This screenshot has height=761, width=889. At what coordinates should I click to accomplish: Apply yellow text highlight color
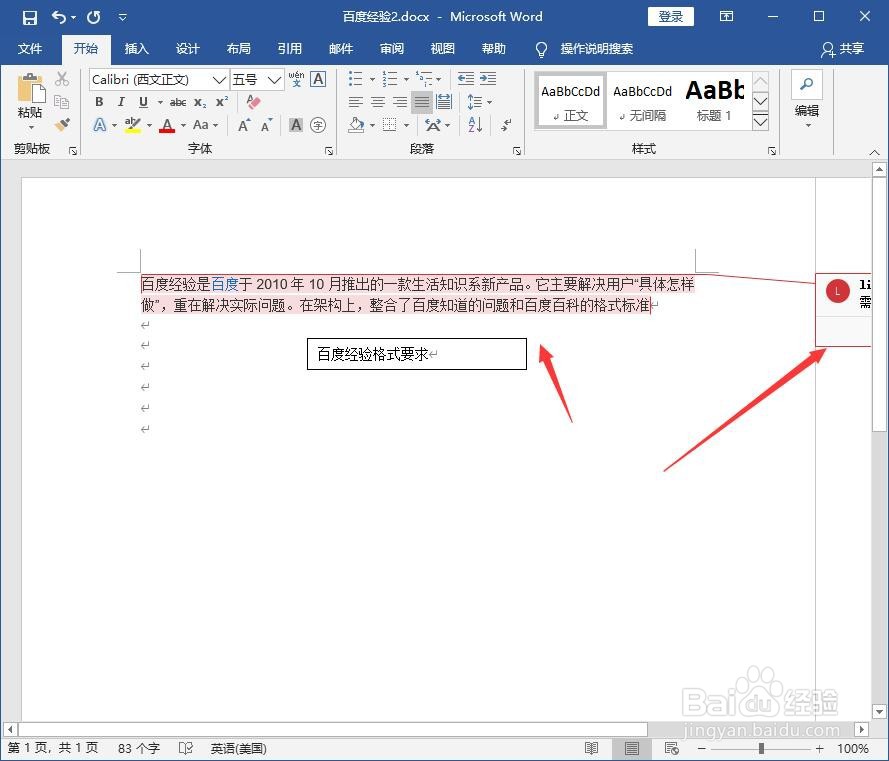pyautogui.click(x=133, y=125)
